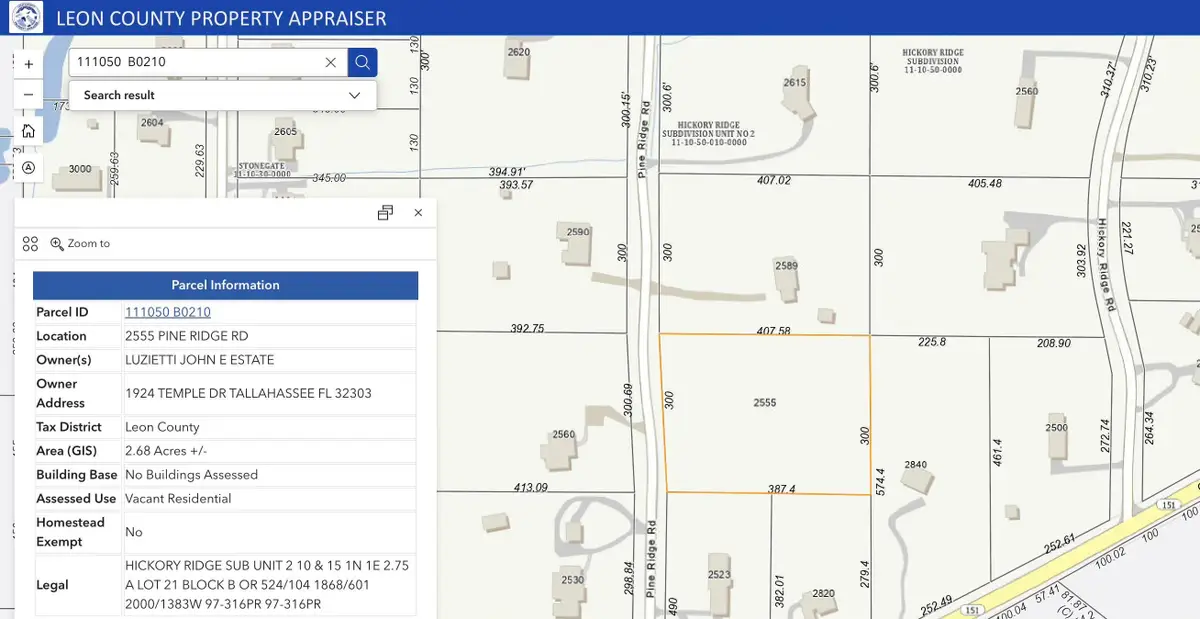Reset the map compass orientation
The height and width of the screenshot is (619, 1200).
[28, 167]
